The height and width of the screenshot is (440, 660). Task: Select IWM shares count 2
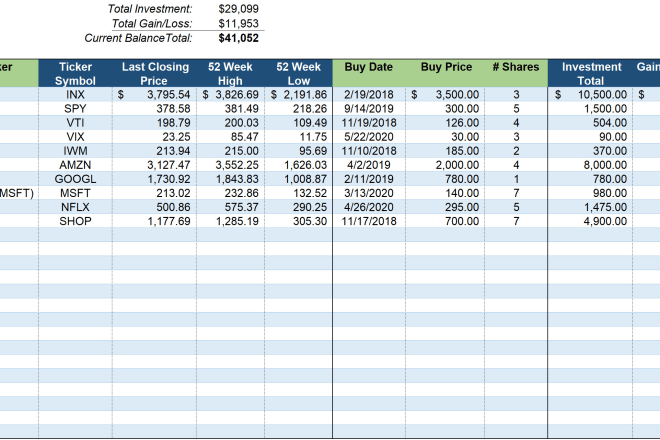[x=516, y=151]
